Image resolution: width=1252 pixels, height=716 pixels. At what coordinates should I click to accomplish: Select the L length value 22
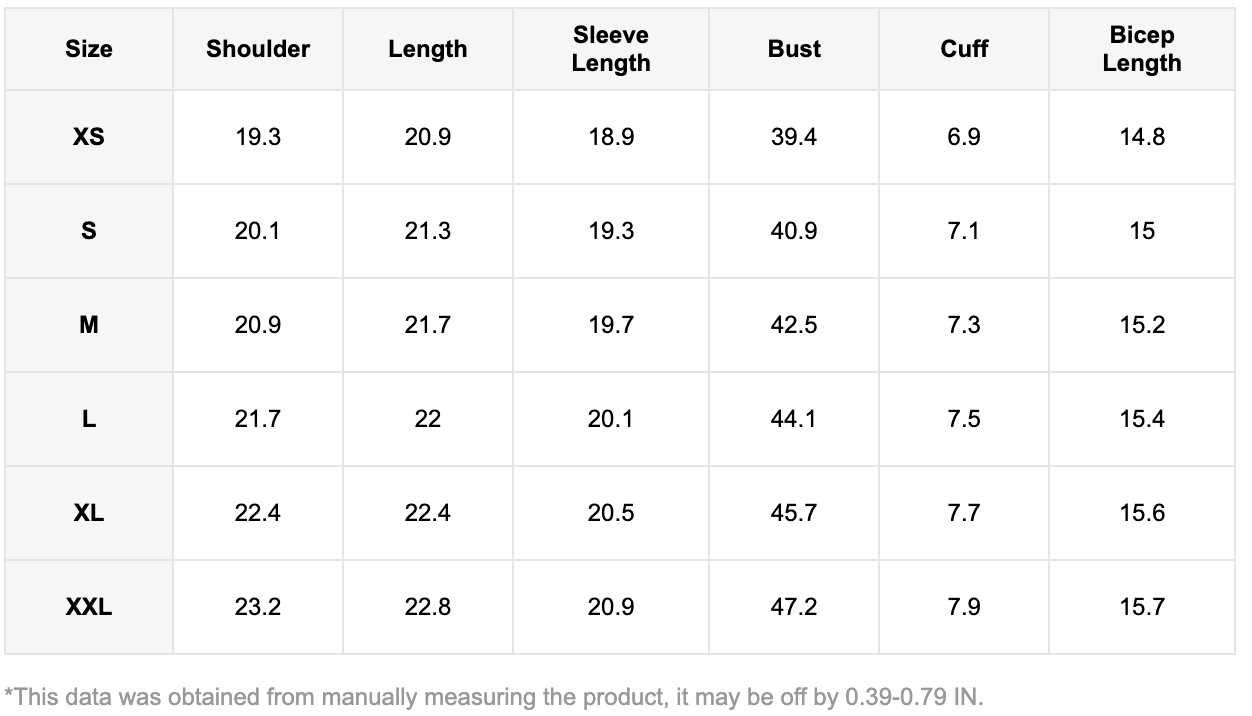click(x=428, y=419)
